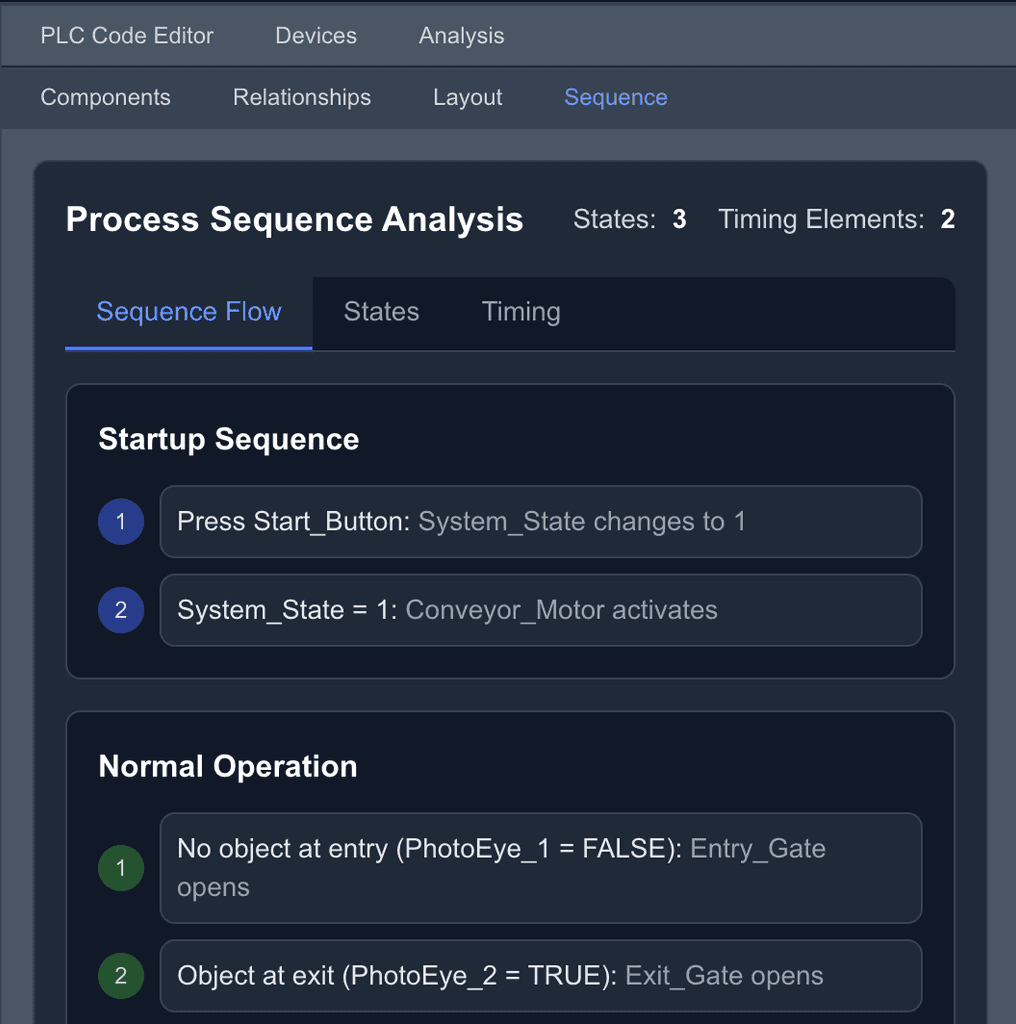Navigate to the Relationships section
Screen dimensions: 1016x1024
tap(301, 97)
